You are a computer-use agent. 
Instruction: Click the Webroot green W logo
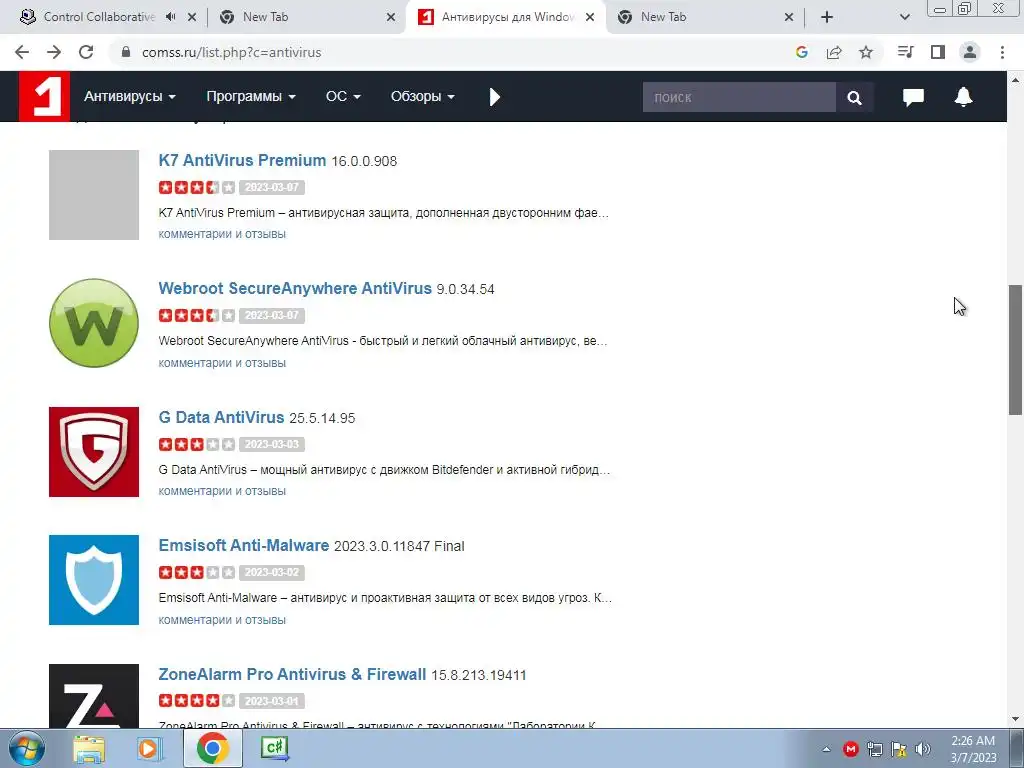(94, 323)
